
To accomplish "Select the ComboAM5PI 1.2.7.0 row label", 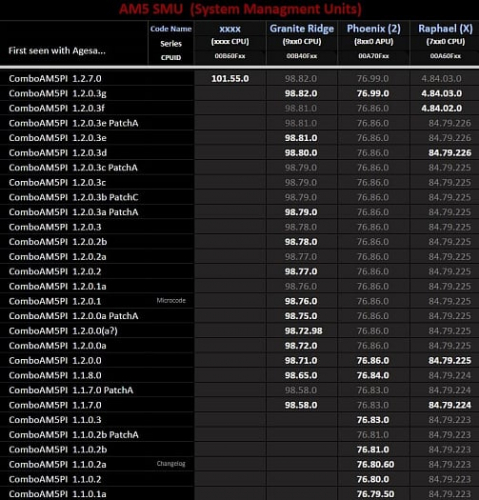I will [x=55, y=79].
